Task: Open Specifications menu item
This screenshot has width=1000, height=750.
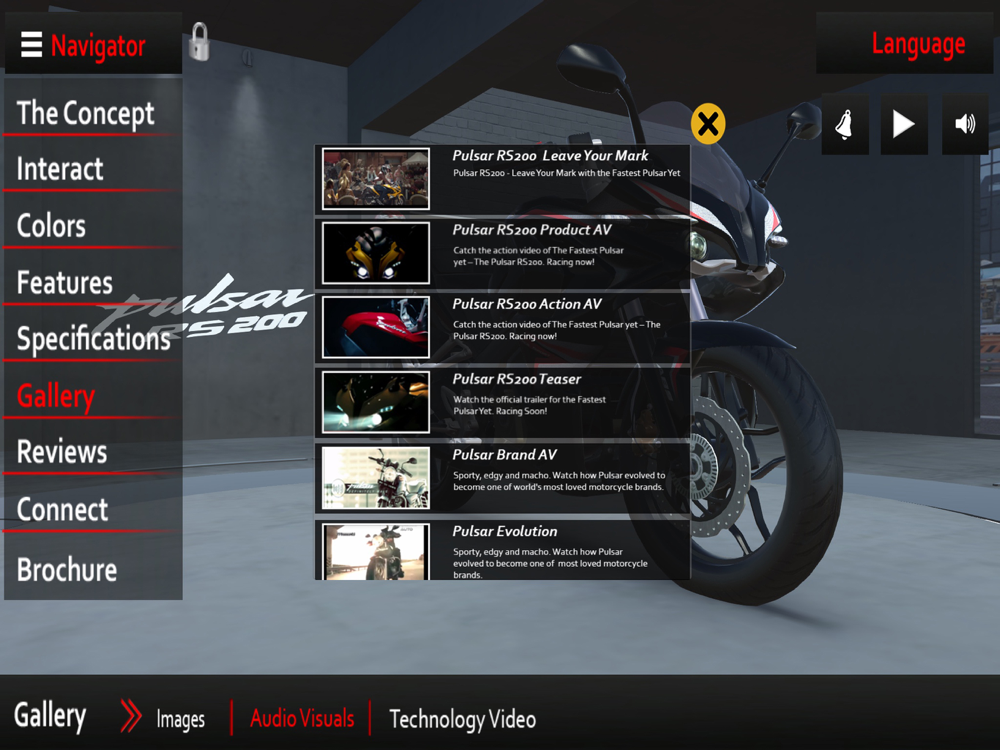Action: point(93,339)
